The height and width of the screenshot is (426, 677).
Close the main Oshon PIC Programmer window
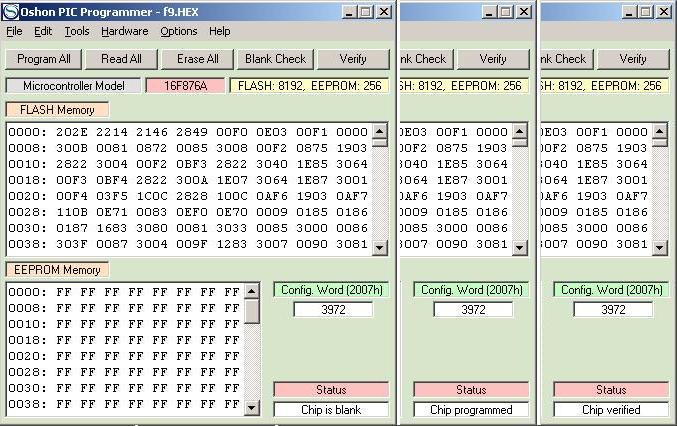(x=384, y=12)
